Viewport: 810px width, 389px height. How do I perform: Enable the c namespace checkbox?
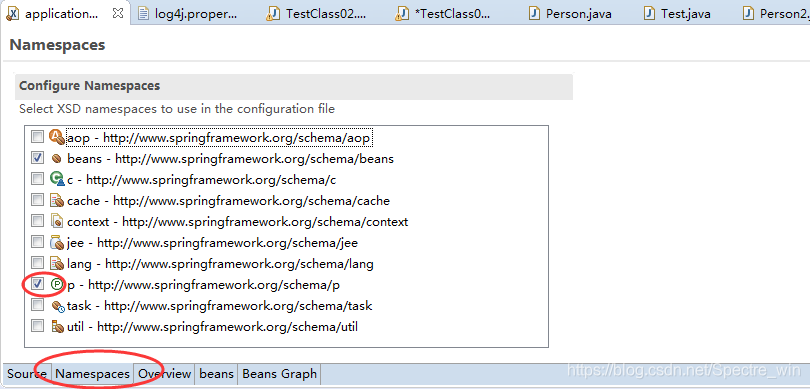click(37, 179)
